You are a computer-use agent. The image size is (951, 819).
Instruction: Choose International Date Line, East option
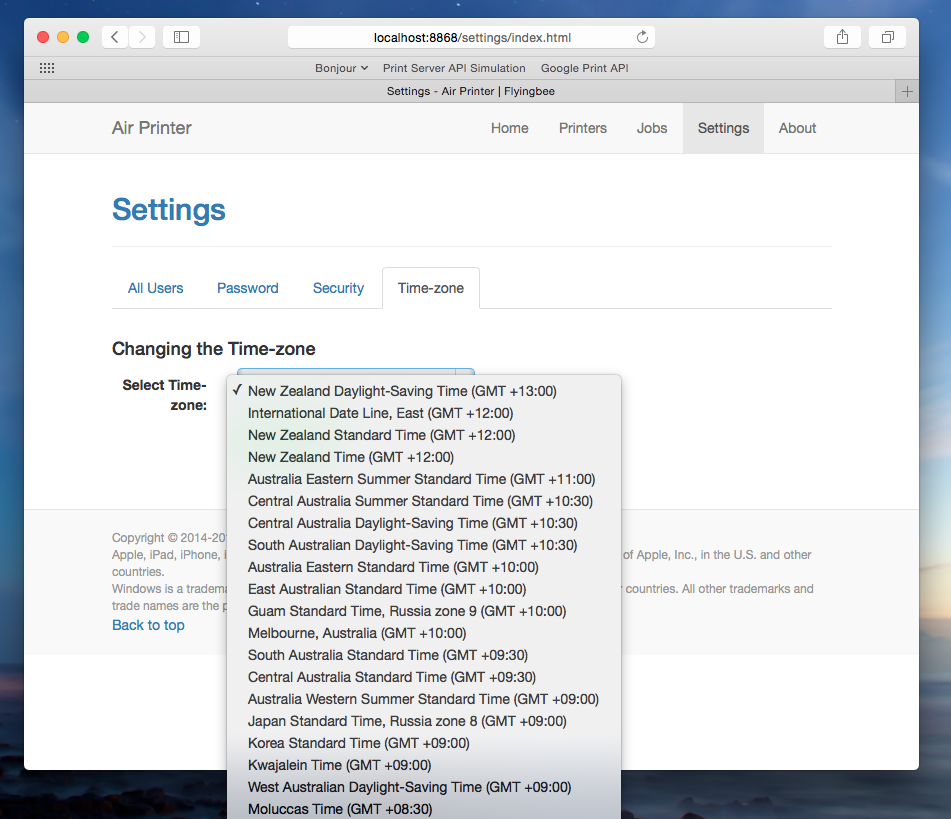pyautogui.click(x=424, y=413)
